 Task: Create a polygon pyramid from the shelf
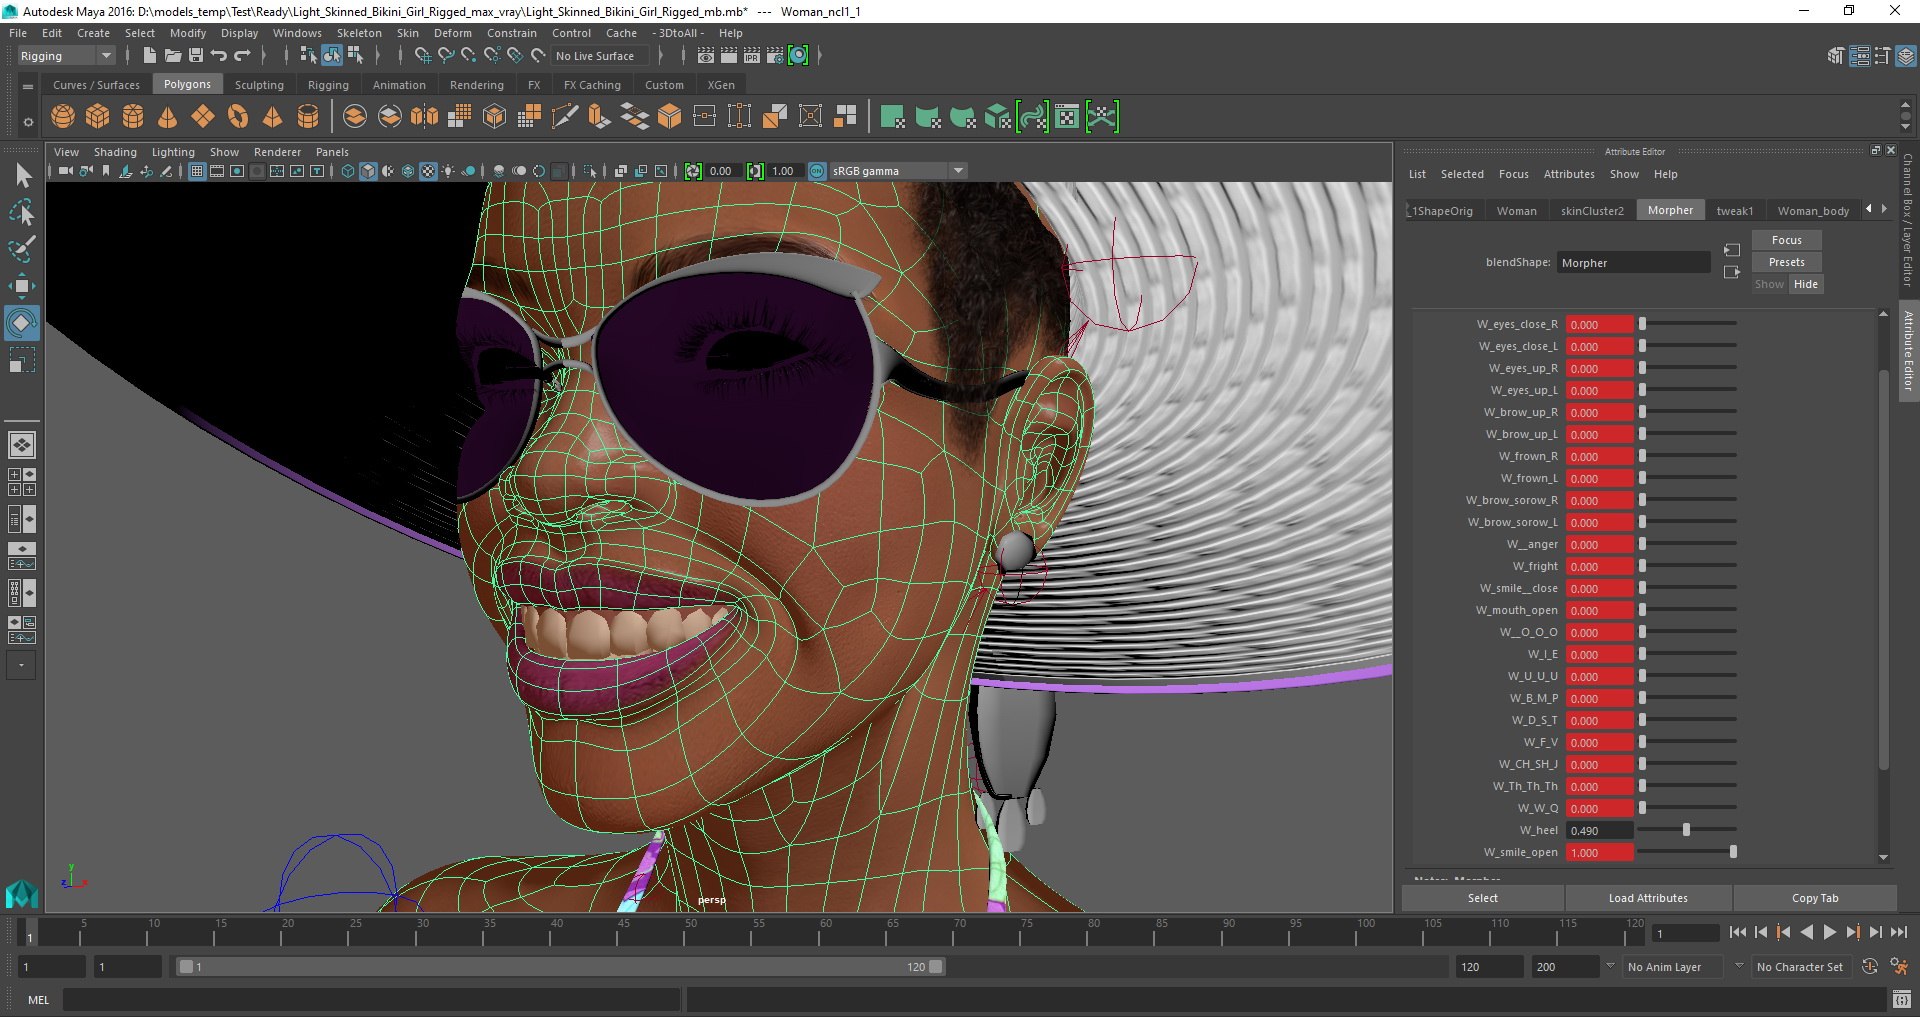click(272, 117)
